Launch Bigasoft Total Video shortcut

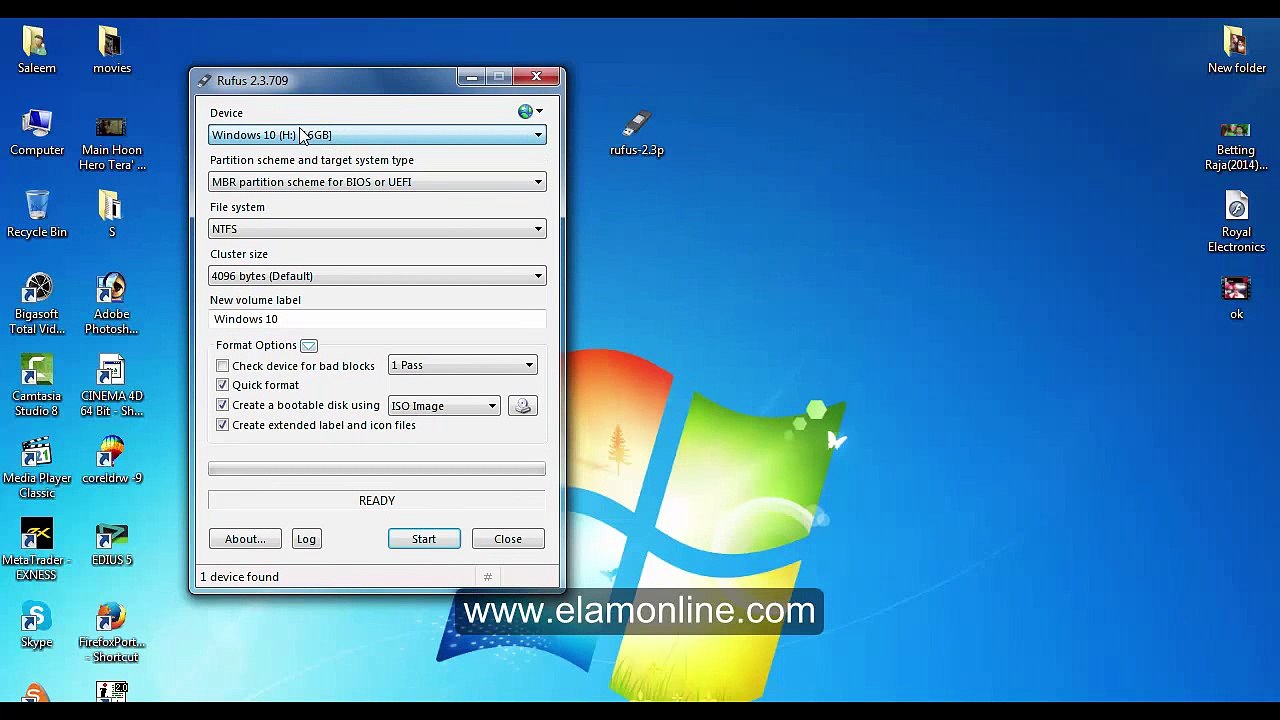[x=37, y=304]
